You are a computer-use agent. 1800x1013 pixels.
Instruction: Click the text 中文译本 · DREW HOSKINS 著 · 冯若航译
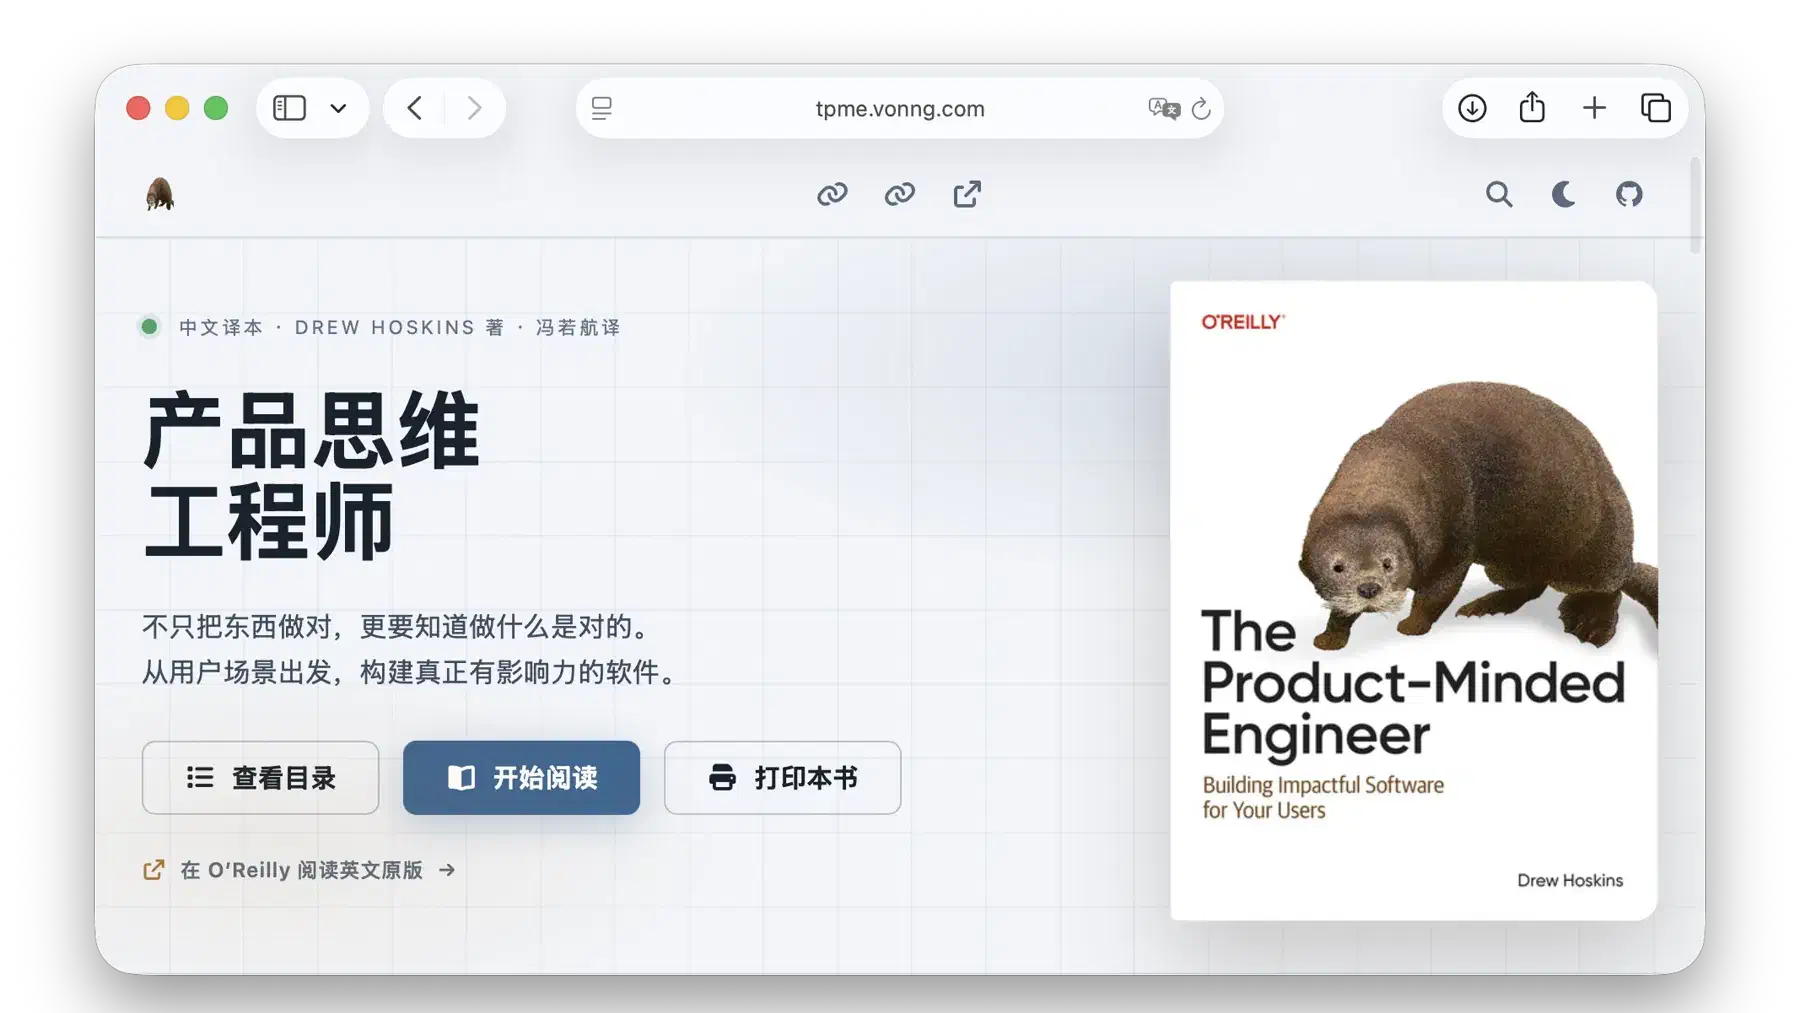[x=400, y=328]
